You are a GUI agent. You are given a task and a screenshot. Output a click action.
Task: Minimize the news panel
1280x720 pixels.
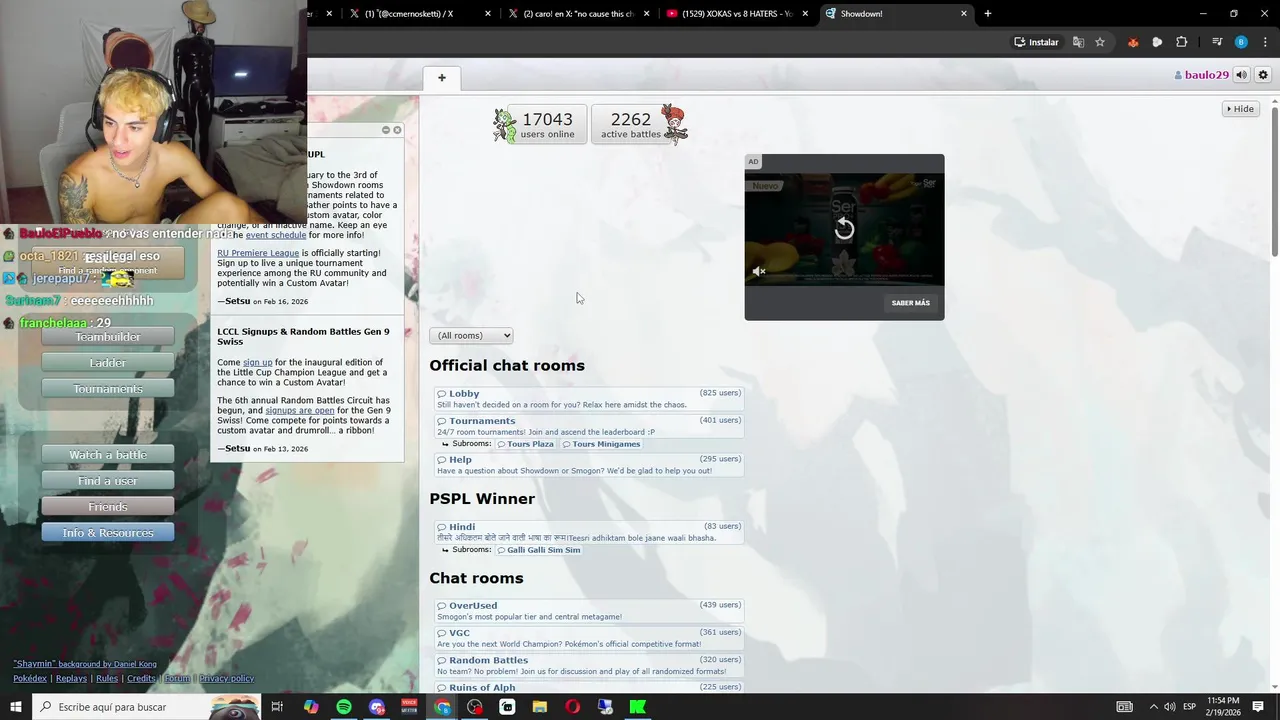(386, 130)
